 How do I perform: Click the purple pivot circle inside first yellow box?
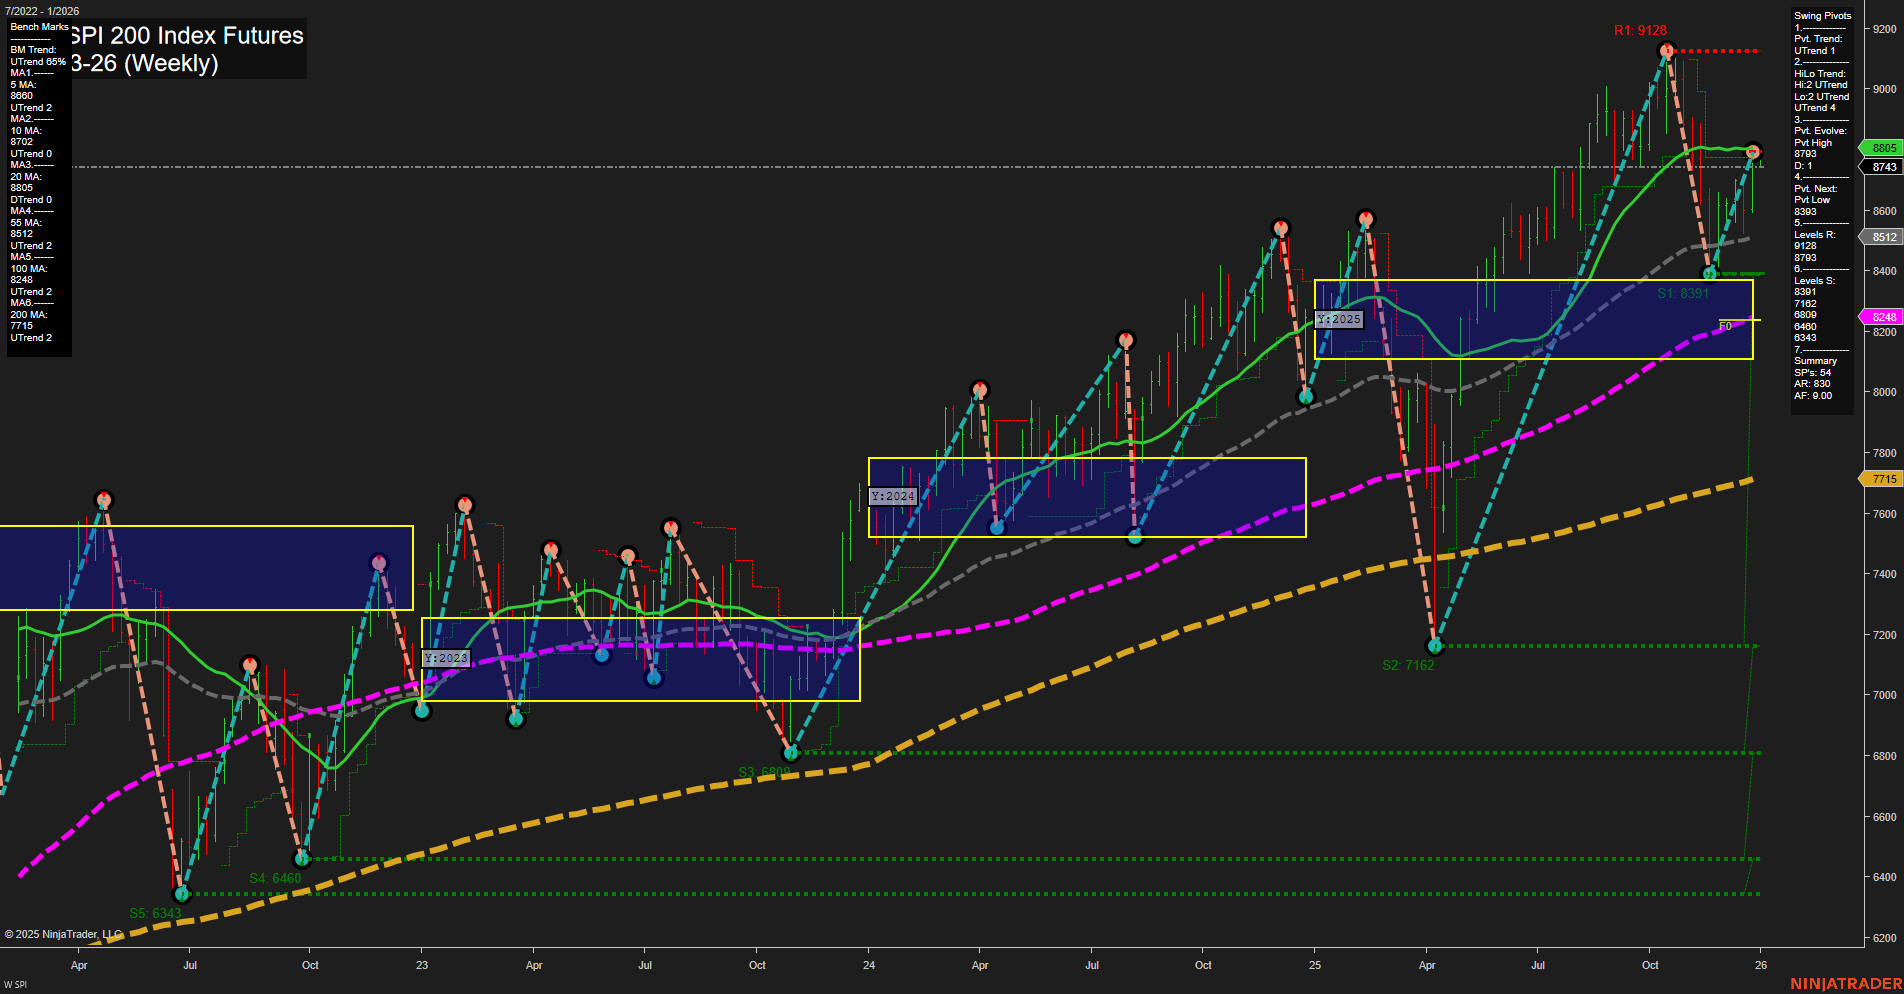[378, 562]
